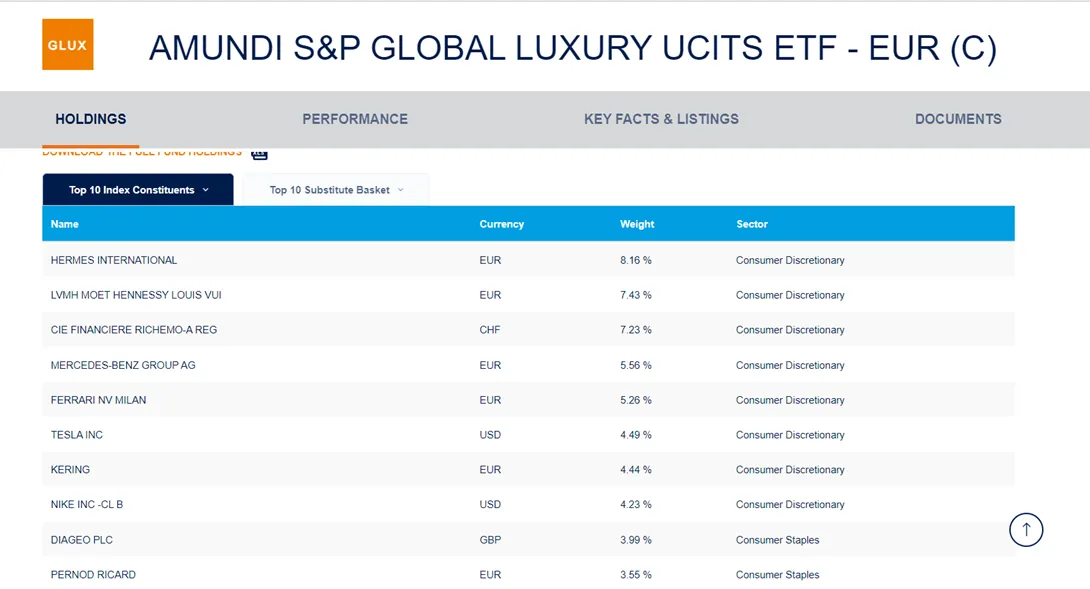The image size is (1090, 589).
Task: Select LVMH MOET HENNESSY LOUIS VUI name
Action: 136,295
